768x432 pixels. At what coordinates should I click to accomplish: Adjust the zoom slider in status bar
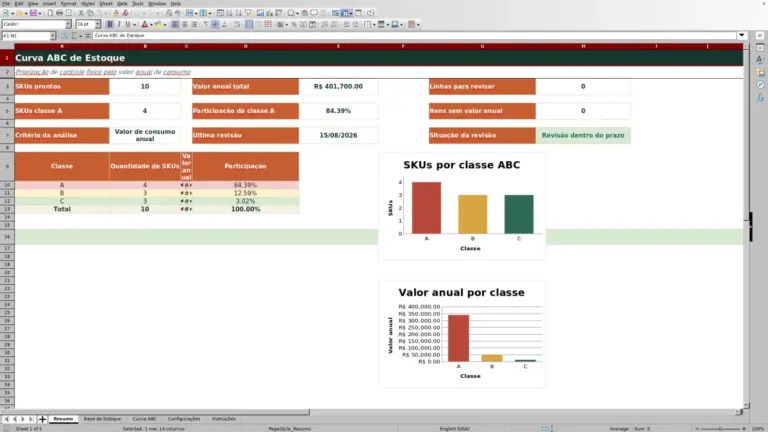tap(720, 429)
